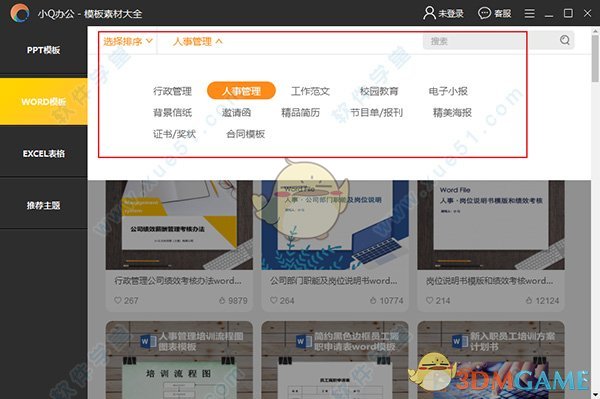Choose the 节目单/报刊 category
Image resolution: width=600 pixels, height=399 pixels.
click(x=377, y=112)
